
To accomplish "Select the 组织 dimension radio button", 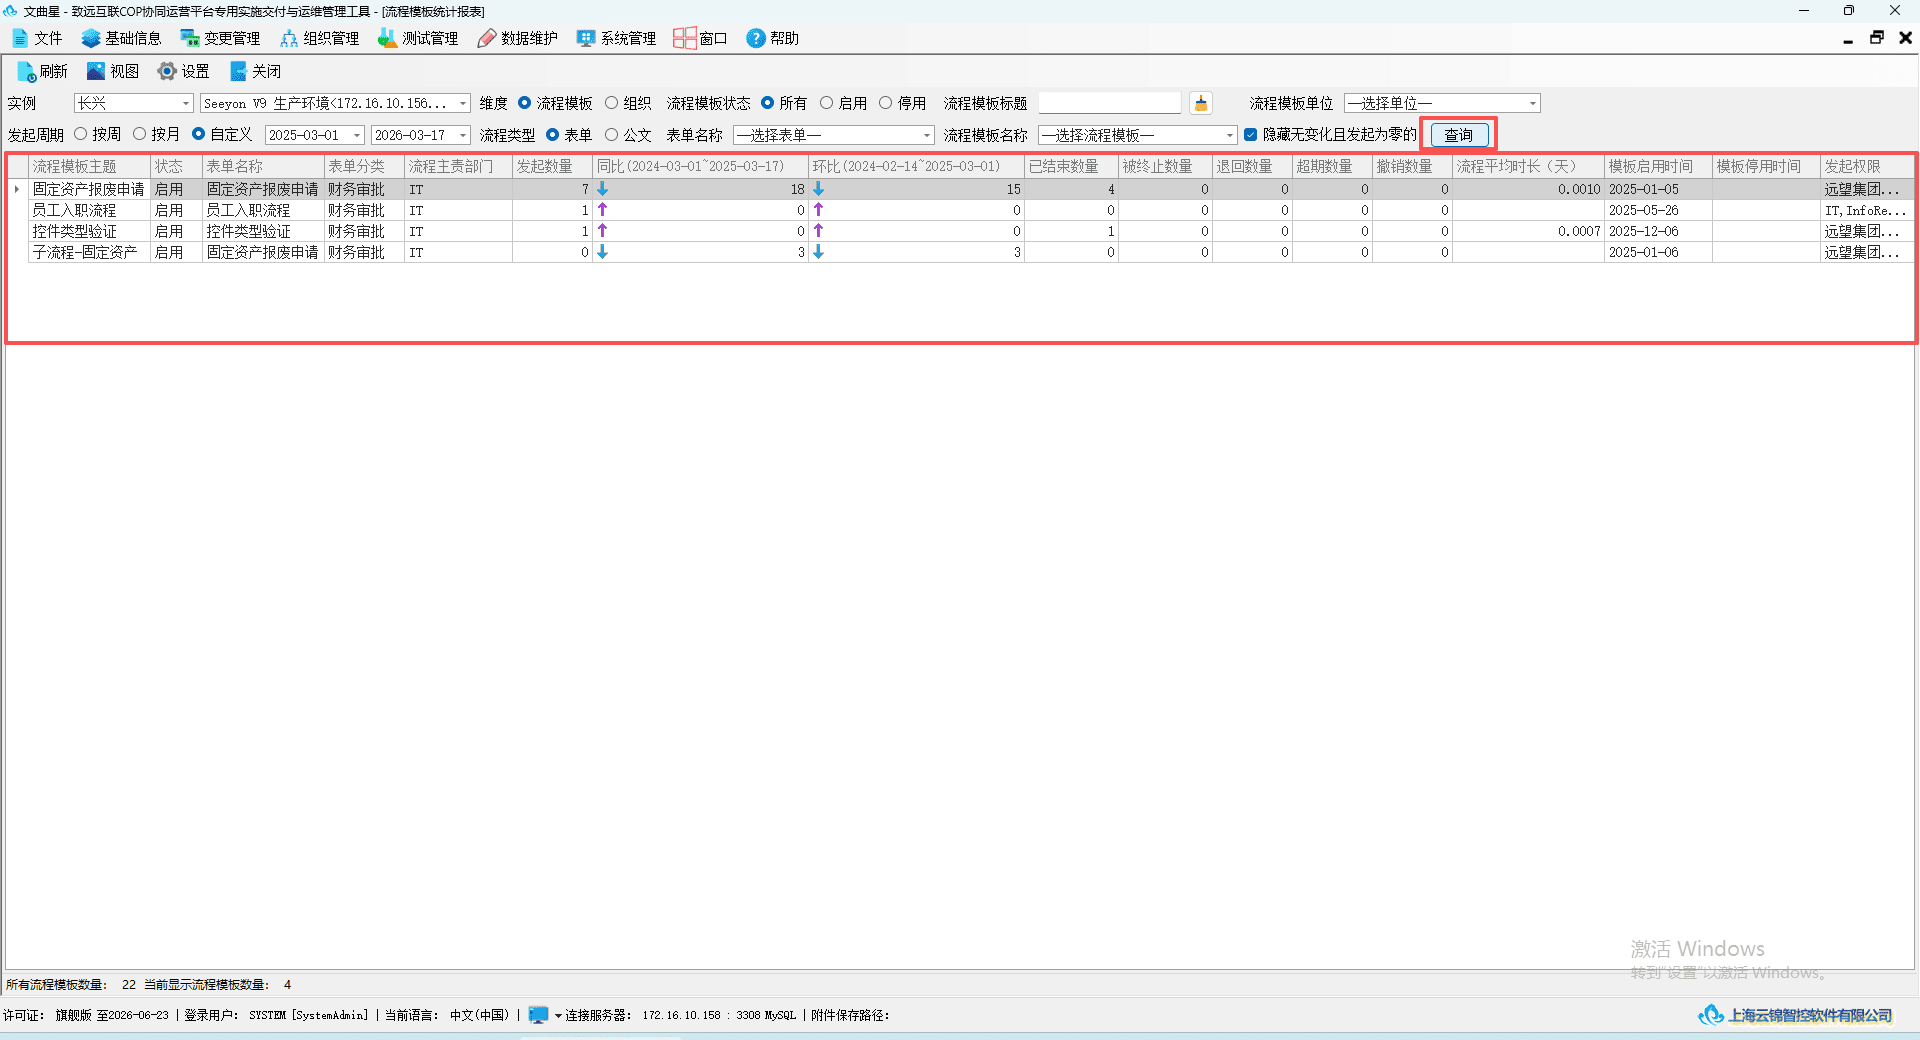I will [611, 103].
